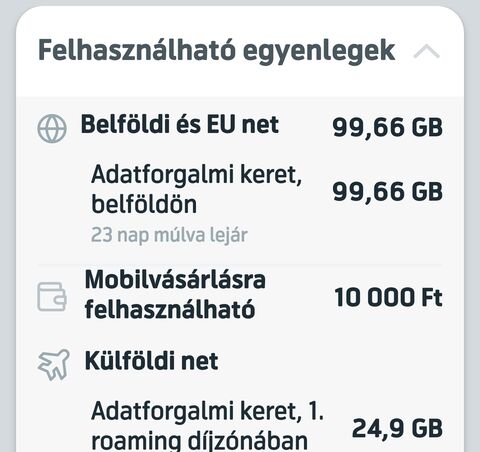
Task: Click the Mobilvásárlásra label text
Action: coord(175,279)
